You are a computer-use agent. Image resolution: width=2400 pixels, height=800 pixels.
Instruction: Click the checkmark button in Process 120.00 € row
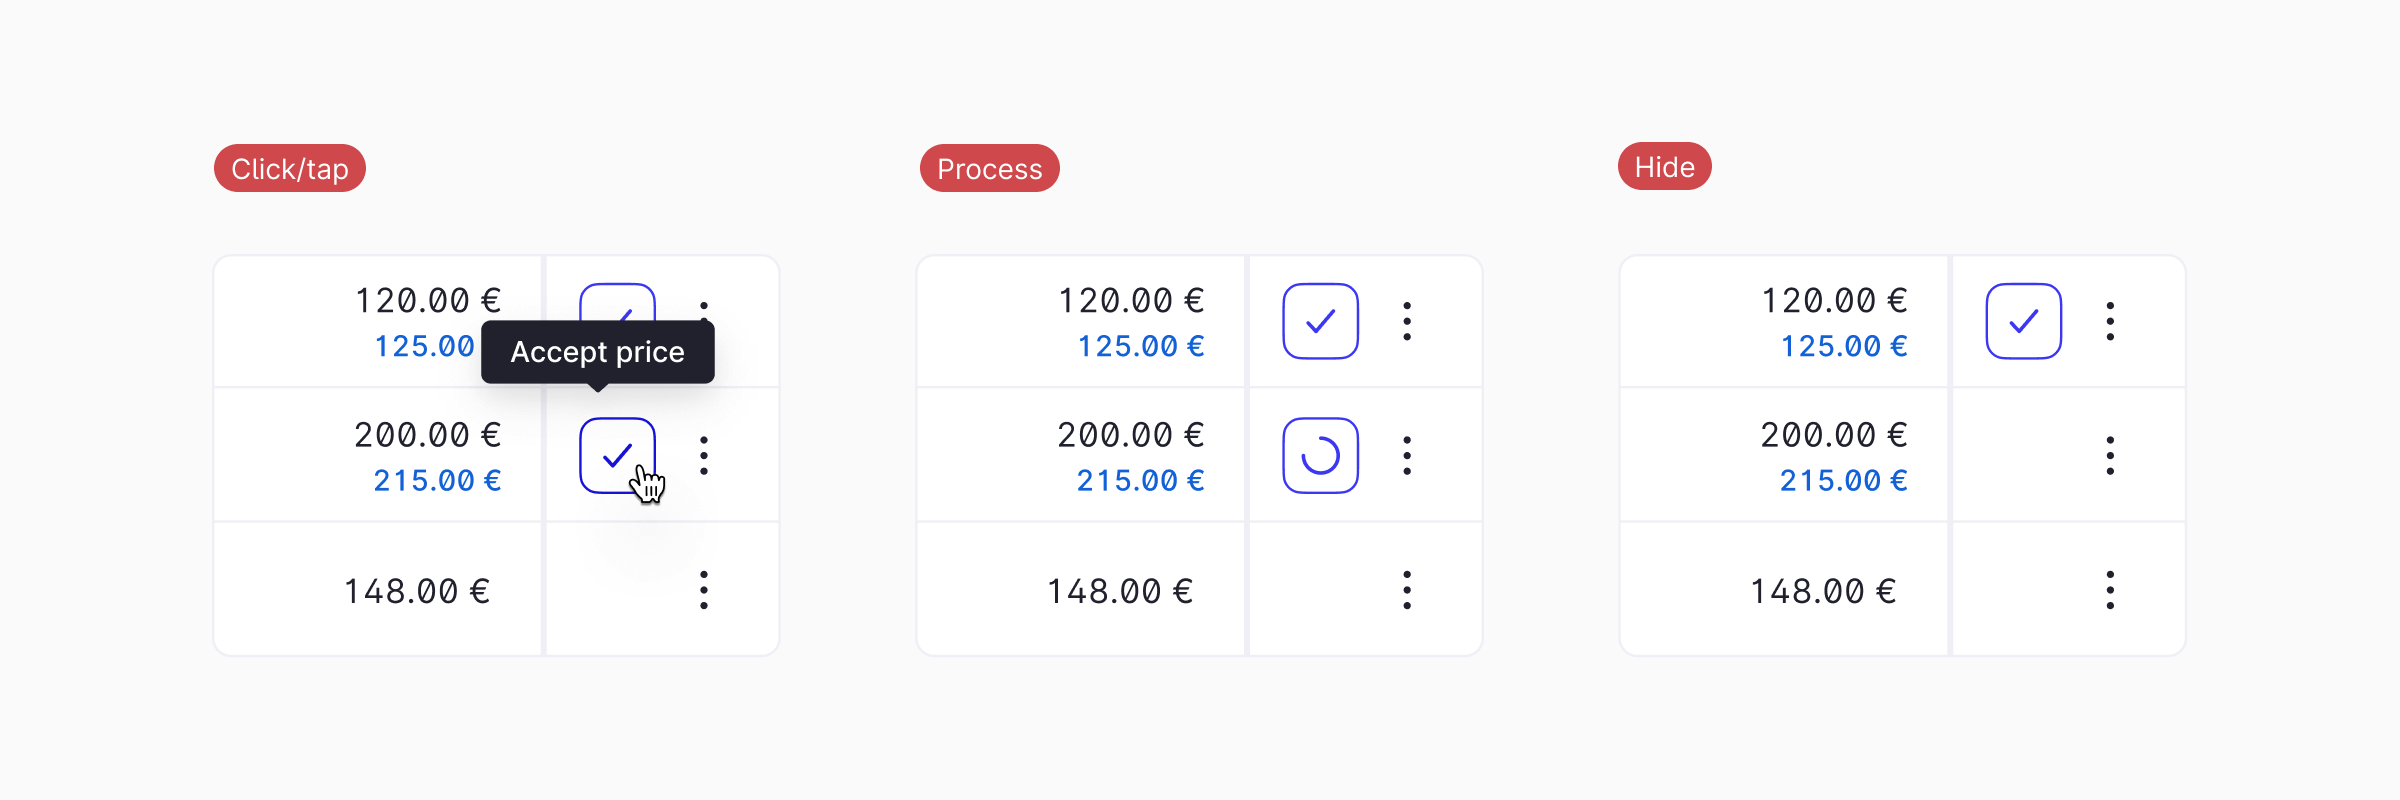1320,321
